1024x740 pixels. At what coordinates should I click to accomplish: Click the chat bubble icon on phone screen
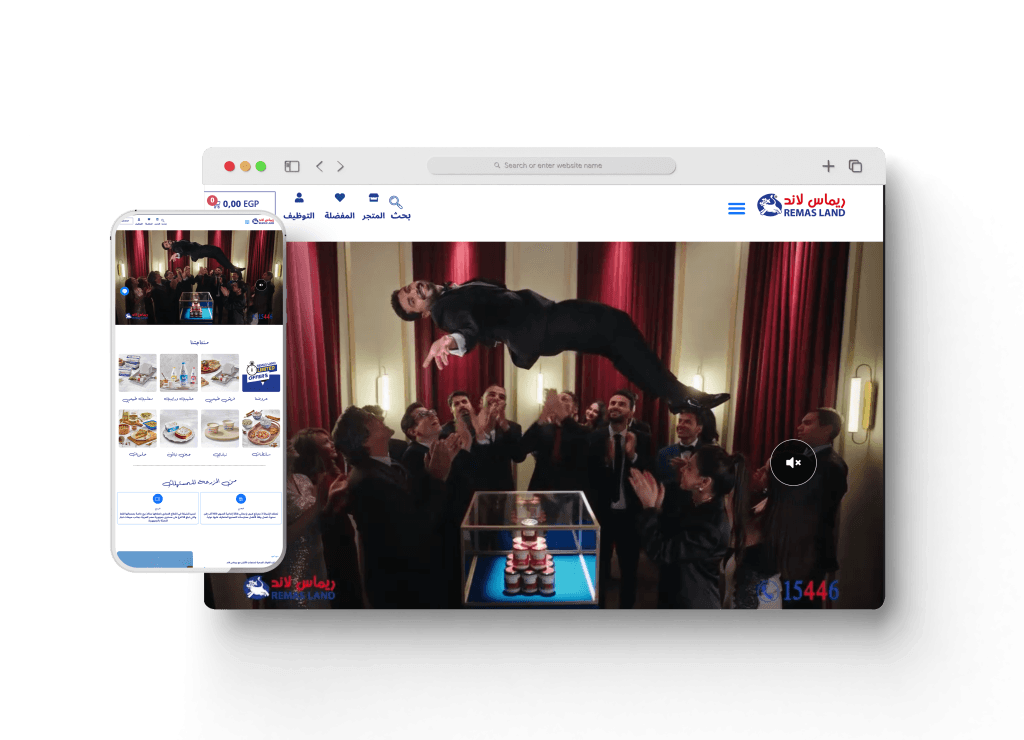pyautogui.click(x=125, y=292)
